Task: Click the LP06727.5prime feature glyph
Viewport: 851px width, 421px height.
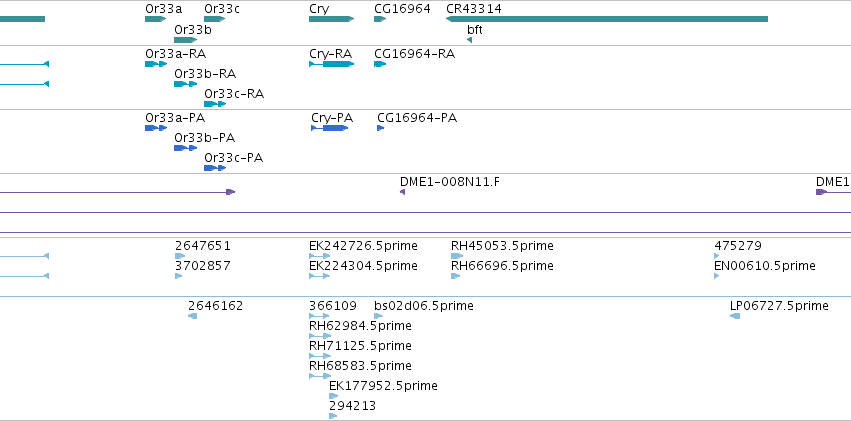Action: (x=735, y=316)
